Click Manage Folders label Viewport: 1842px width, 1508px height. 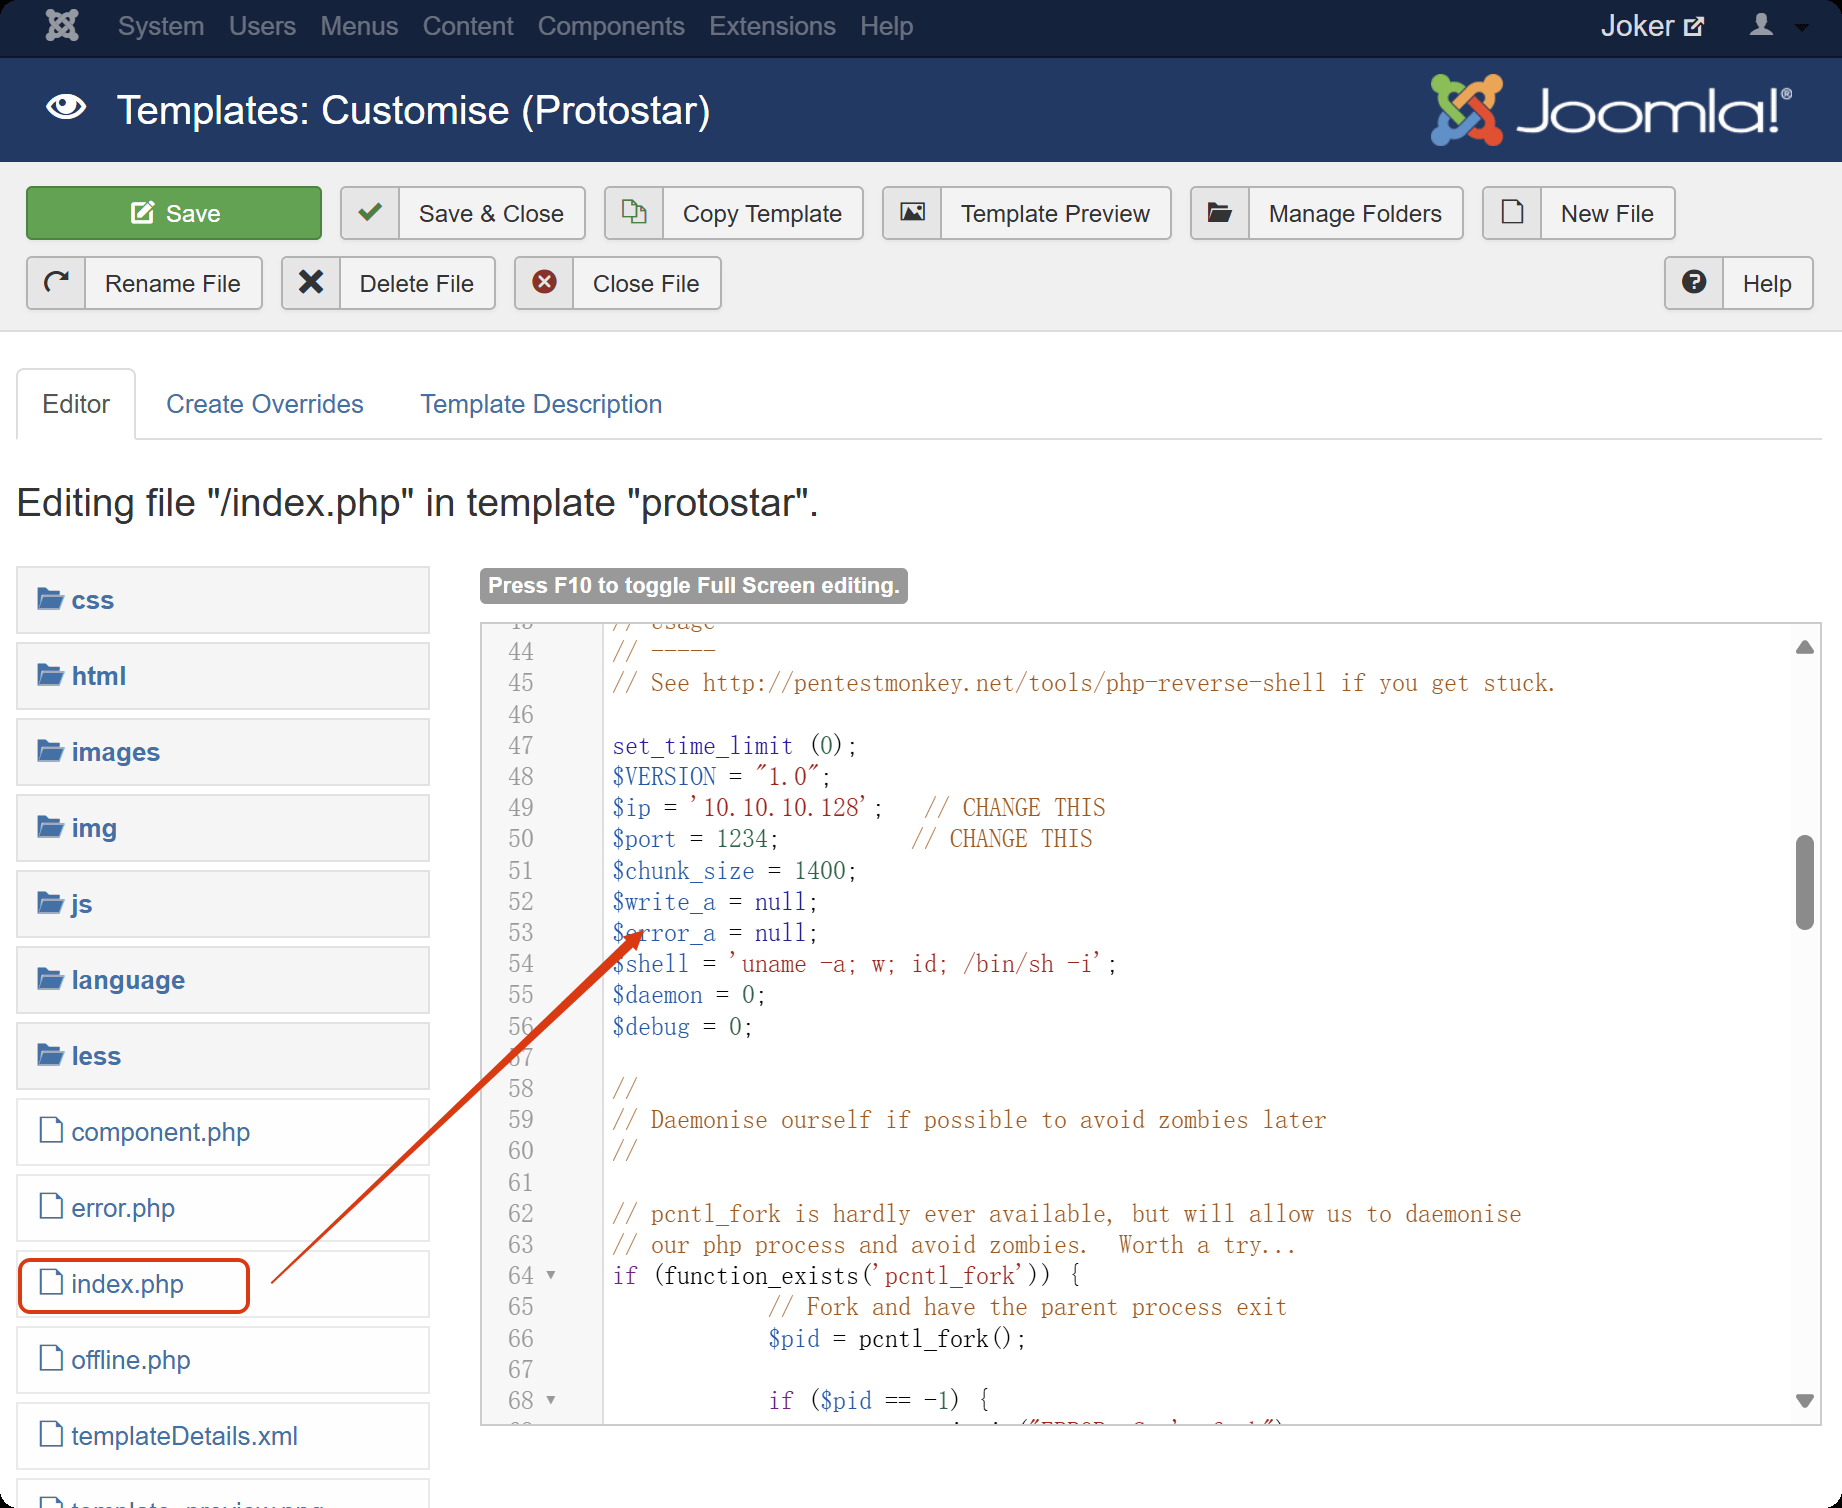click(x=1355, y=214)
